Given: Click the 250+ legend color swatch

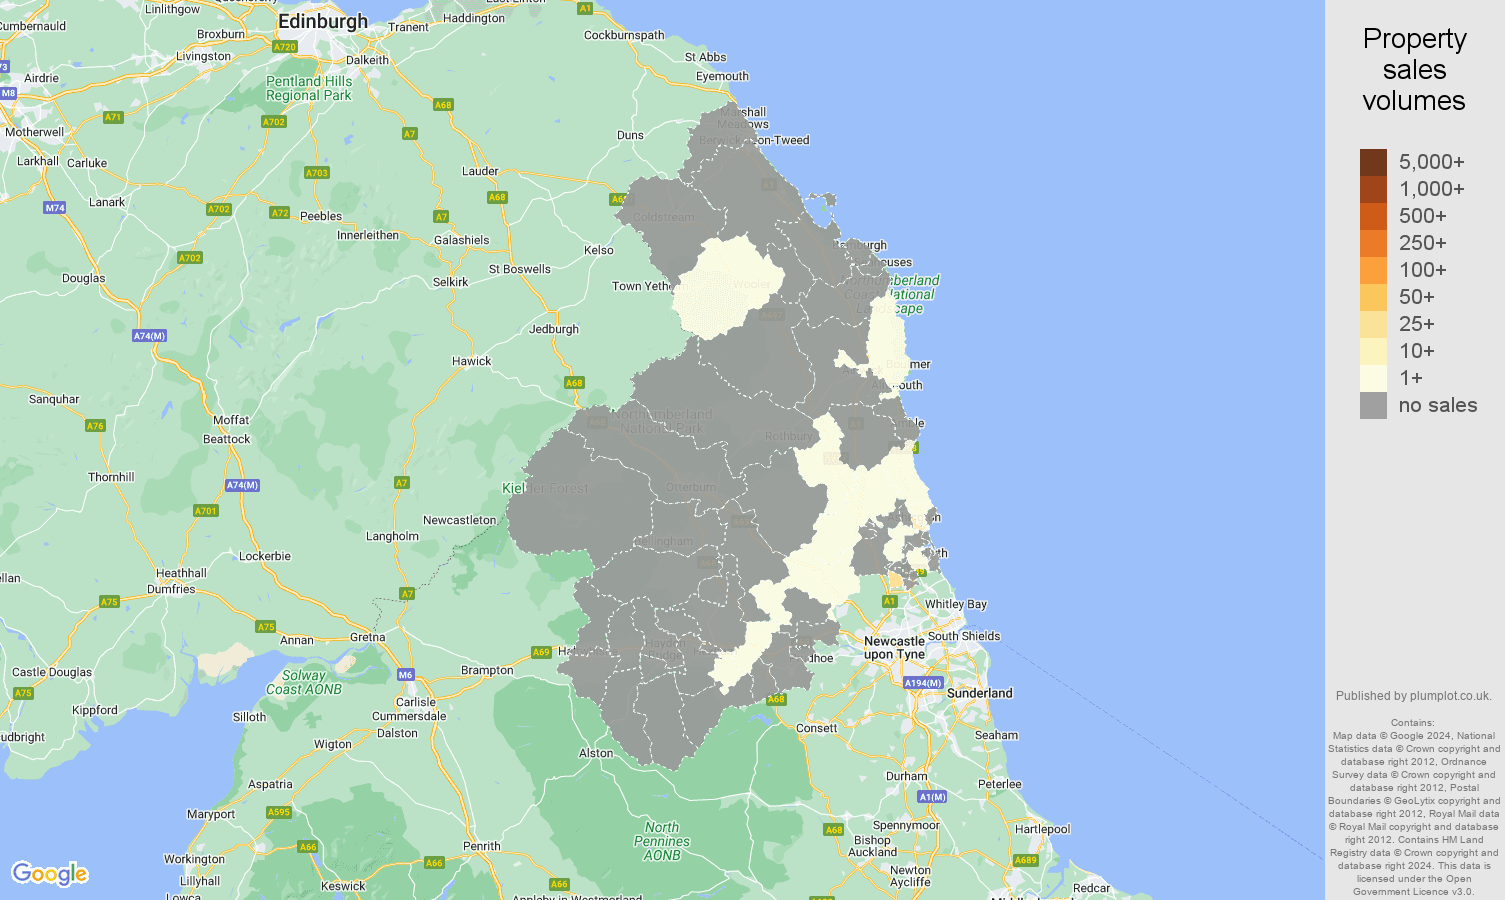Looking at the screenshot, I should click(1373, 243).
